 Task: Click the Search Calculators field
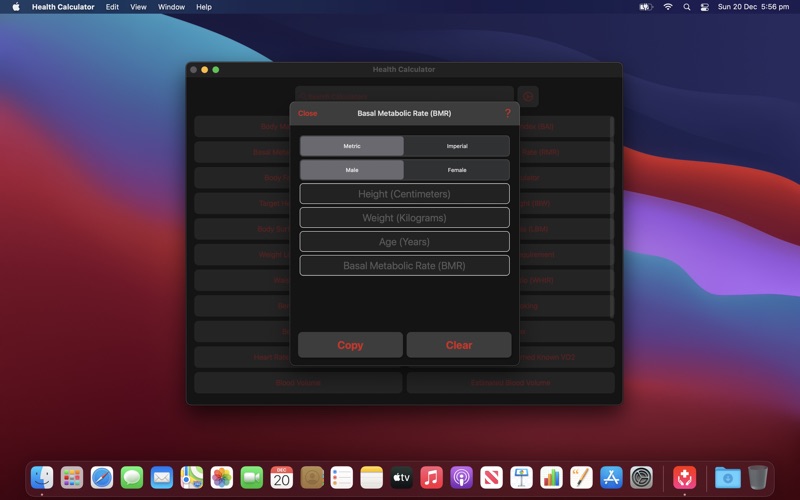405,95
